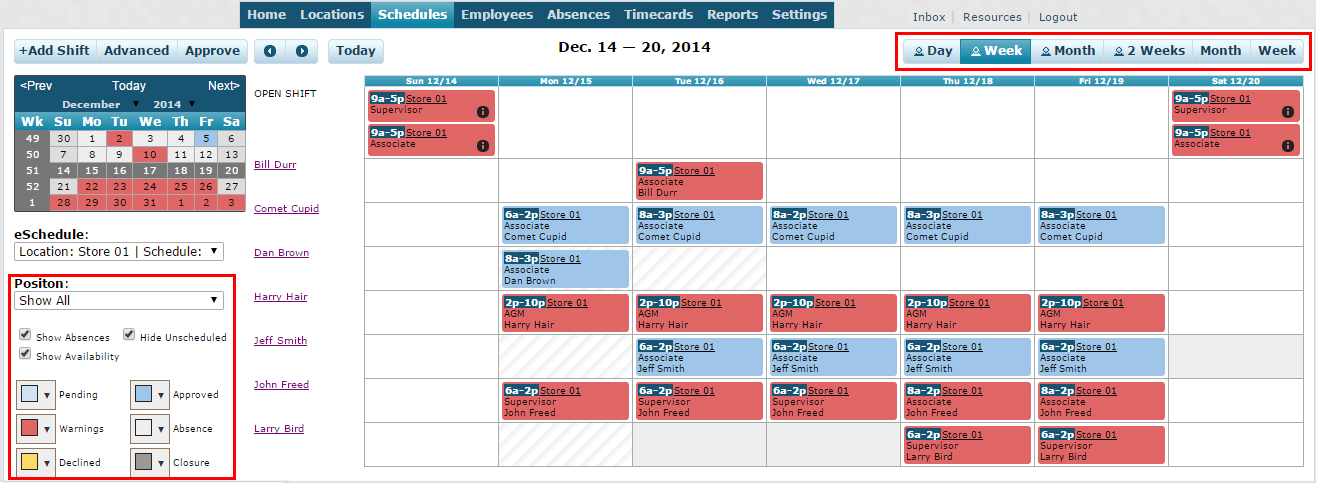Change the Warnings color swatch

pyautogui.click(x=36, y=428)
